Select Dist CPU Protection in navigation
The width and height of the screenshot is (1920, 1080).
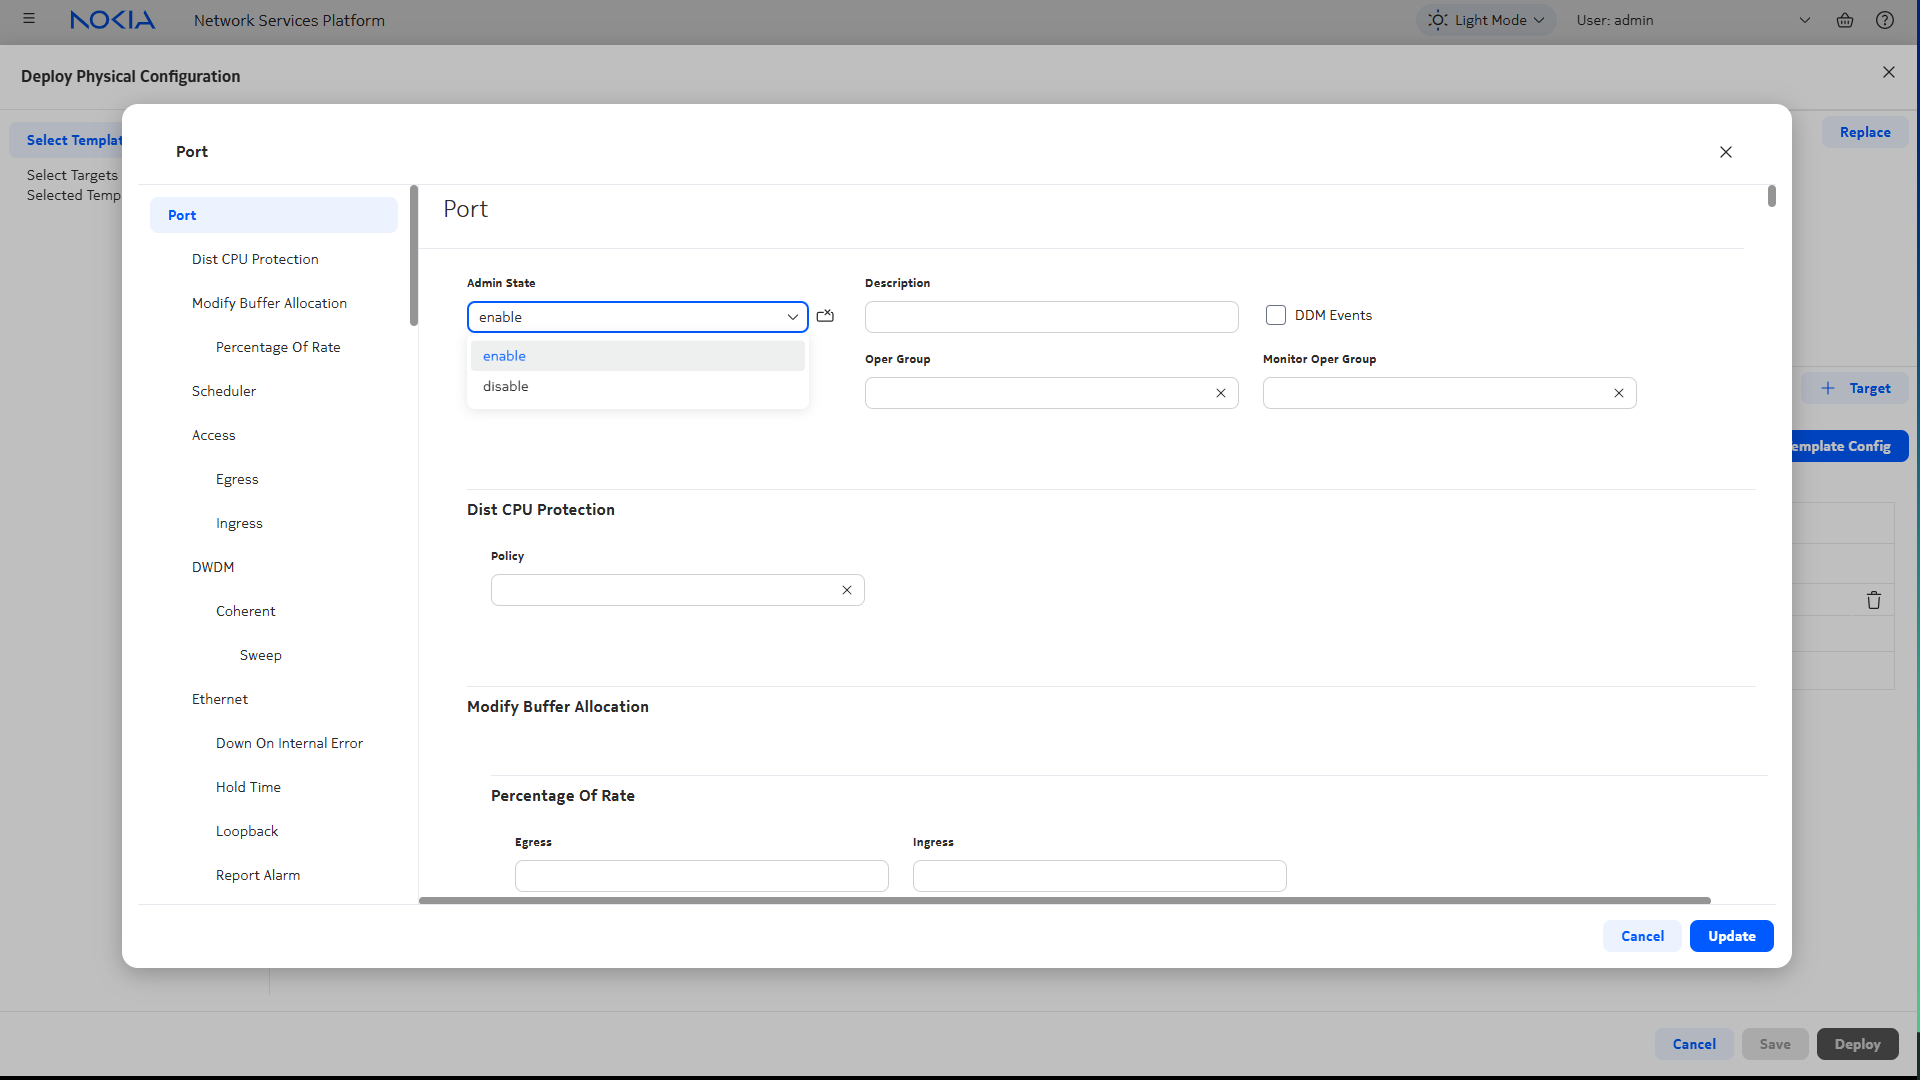click(255, 259)
